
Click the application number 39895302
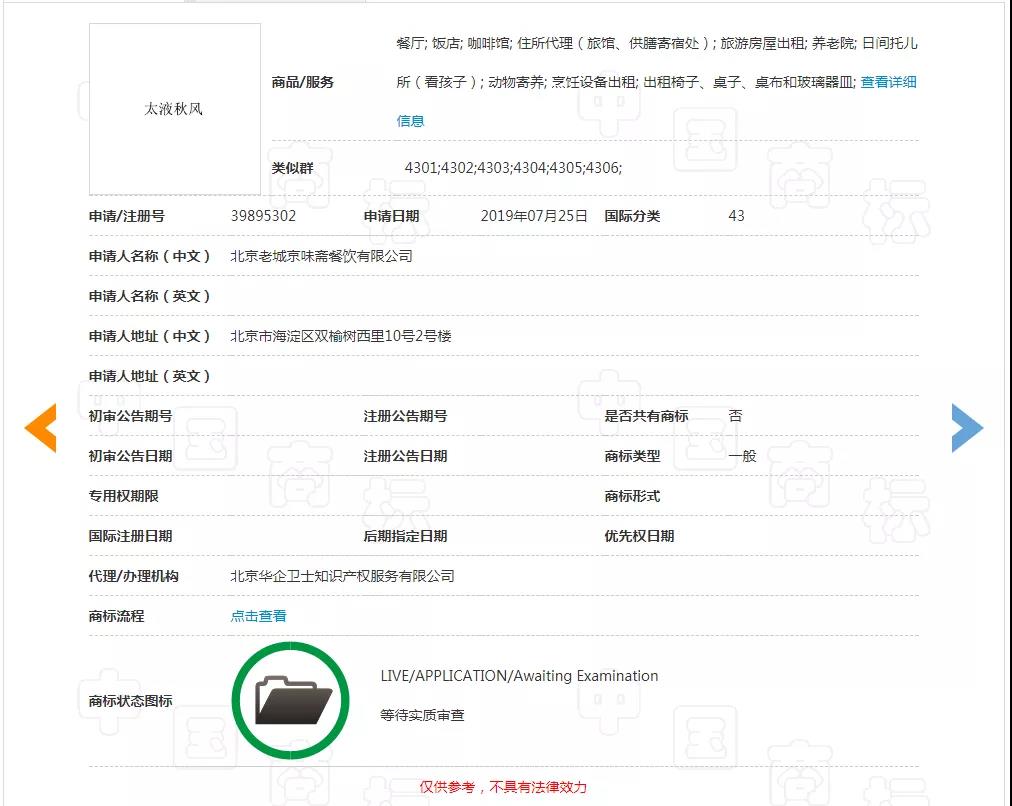pyautogui.click(x=263, y=216)
